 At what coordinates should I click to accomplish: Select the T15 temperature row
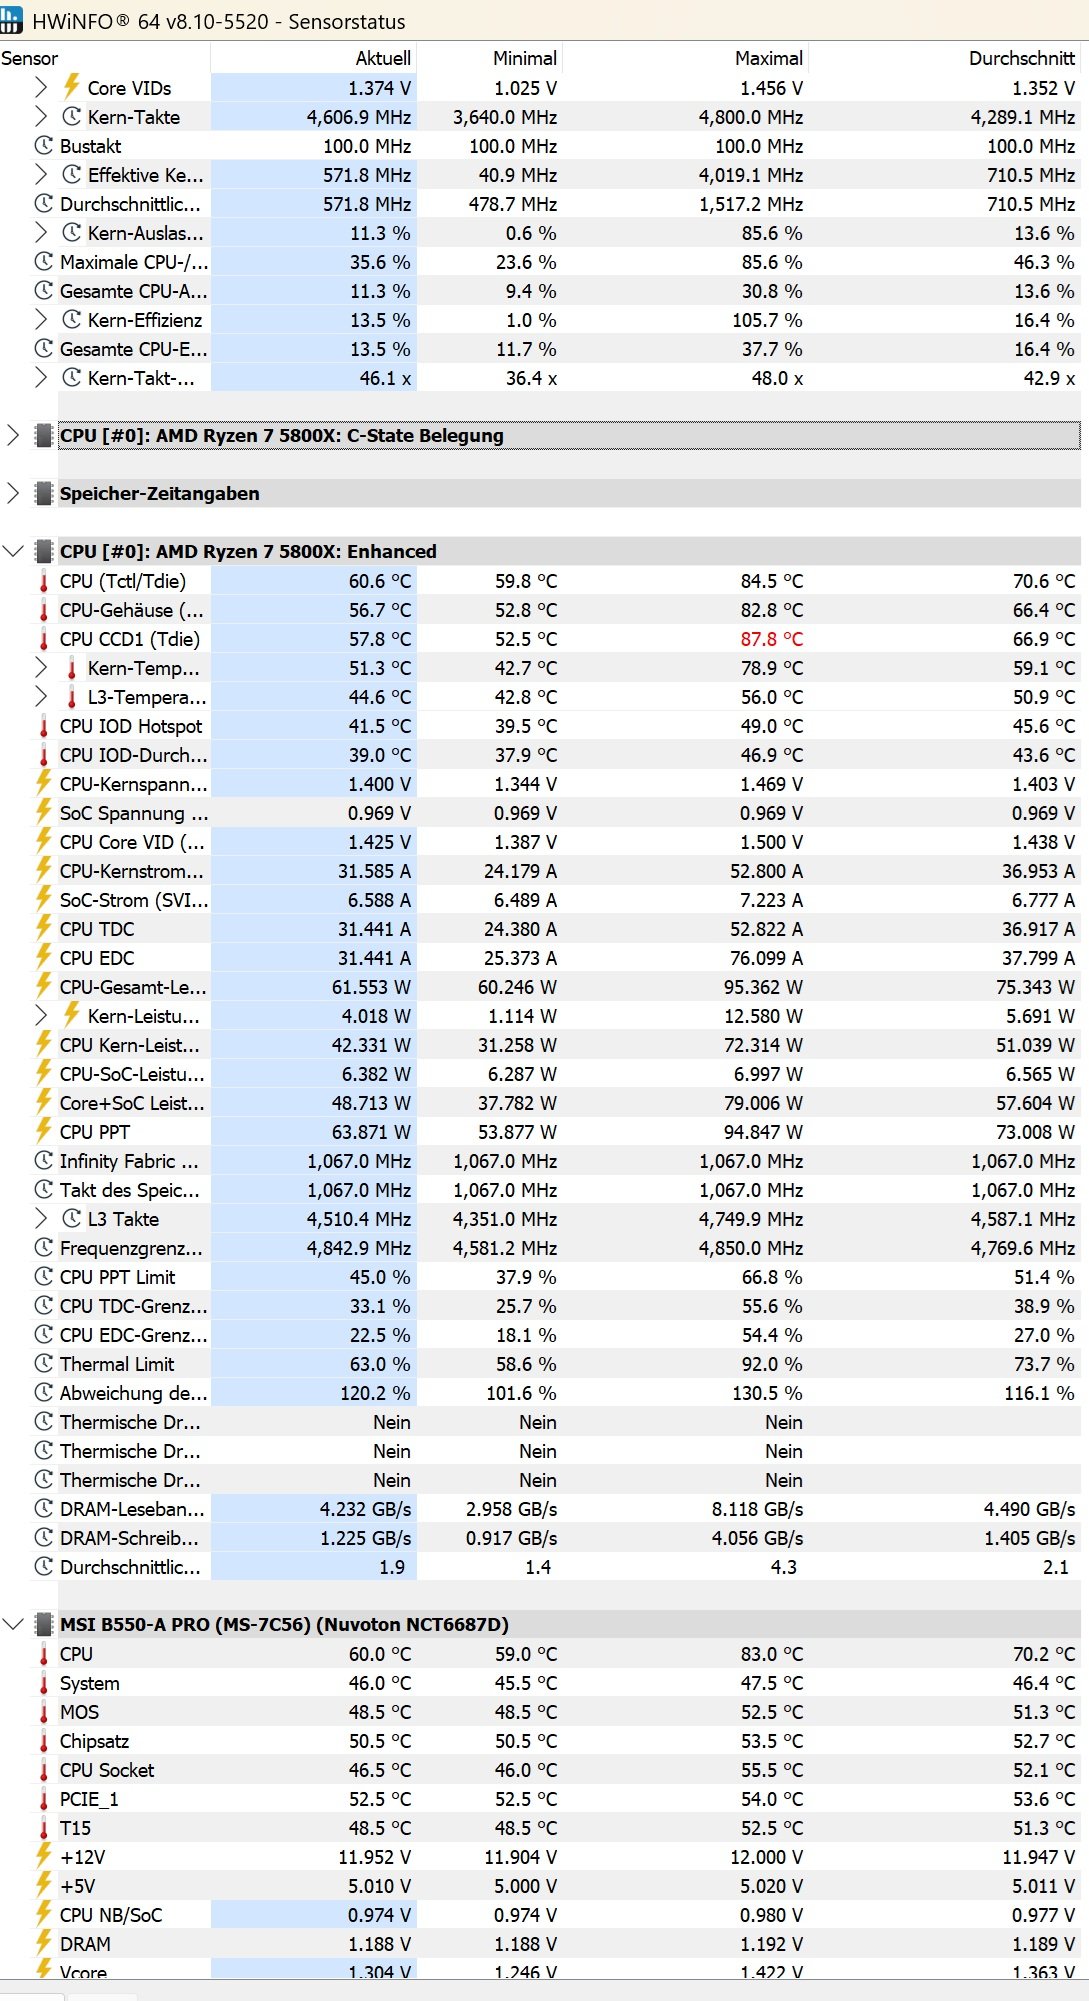pos(540,1828)
